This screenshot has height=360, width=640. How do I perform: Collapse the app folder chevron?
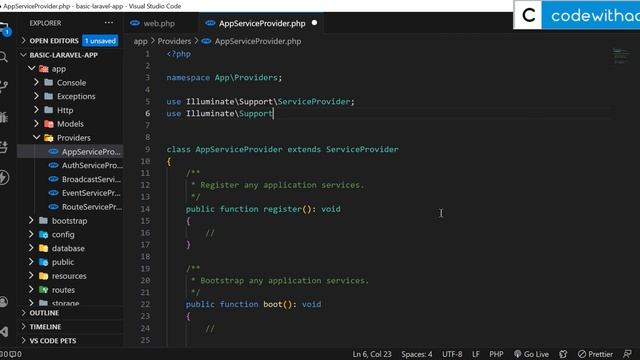pyautogui.click(x=31, y=69)
